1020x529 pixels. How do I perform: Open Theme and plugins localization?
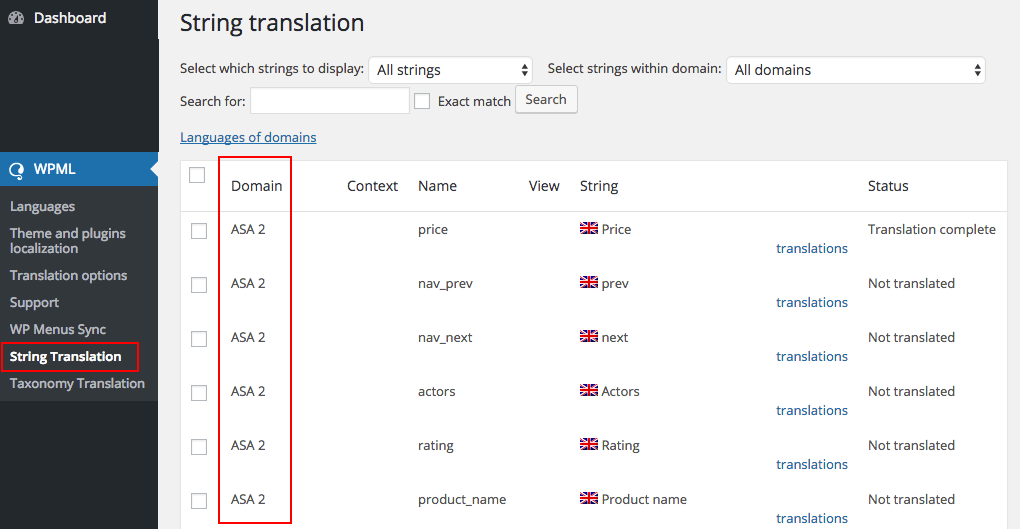pyautogui.click(x=68, y=241)
